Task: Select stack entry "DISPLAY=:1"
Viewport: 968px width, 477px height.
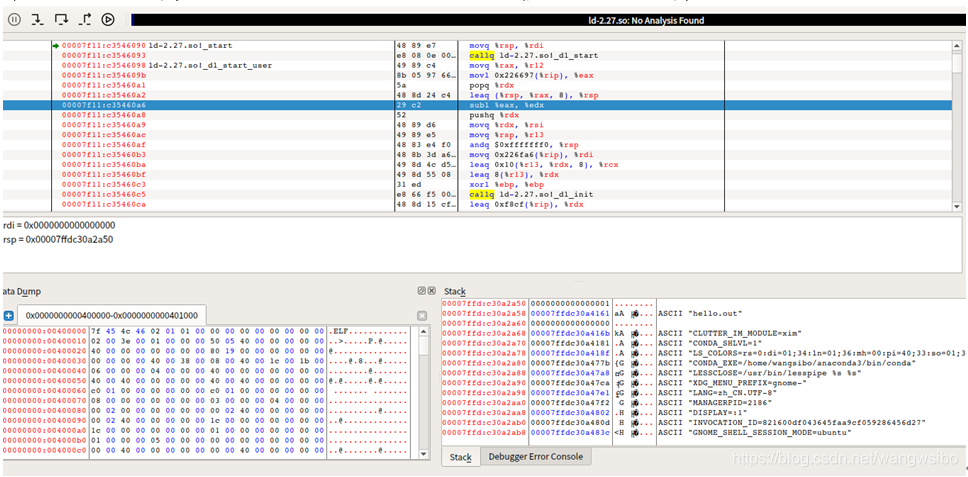Action: point(702,412)
